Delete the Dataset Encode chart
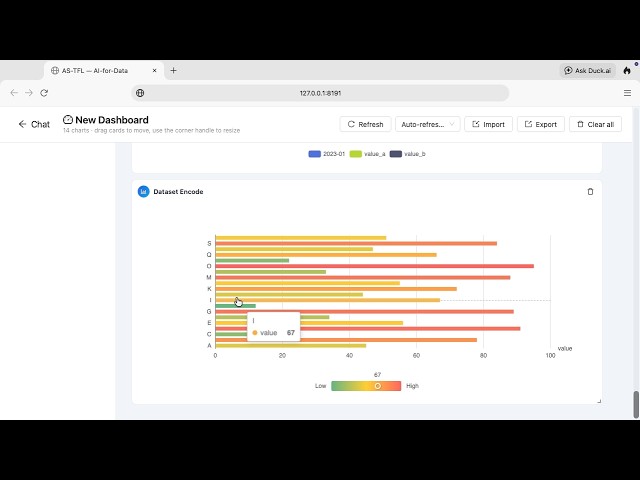Viewport: 640px width, 480px height. click(590, 191)
